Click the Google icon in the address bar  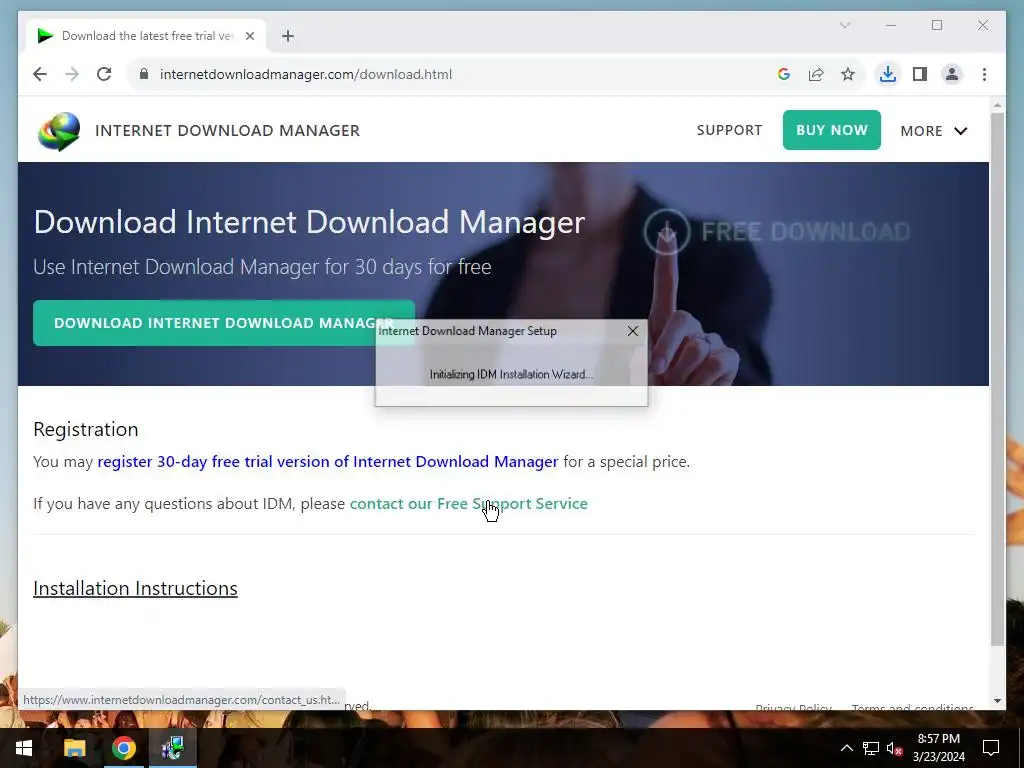(x=784, y=74)
